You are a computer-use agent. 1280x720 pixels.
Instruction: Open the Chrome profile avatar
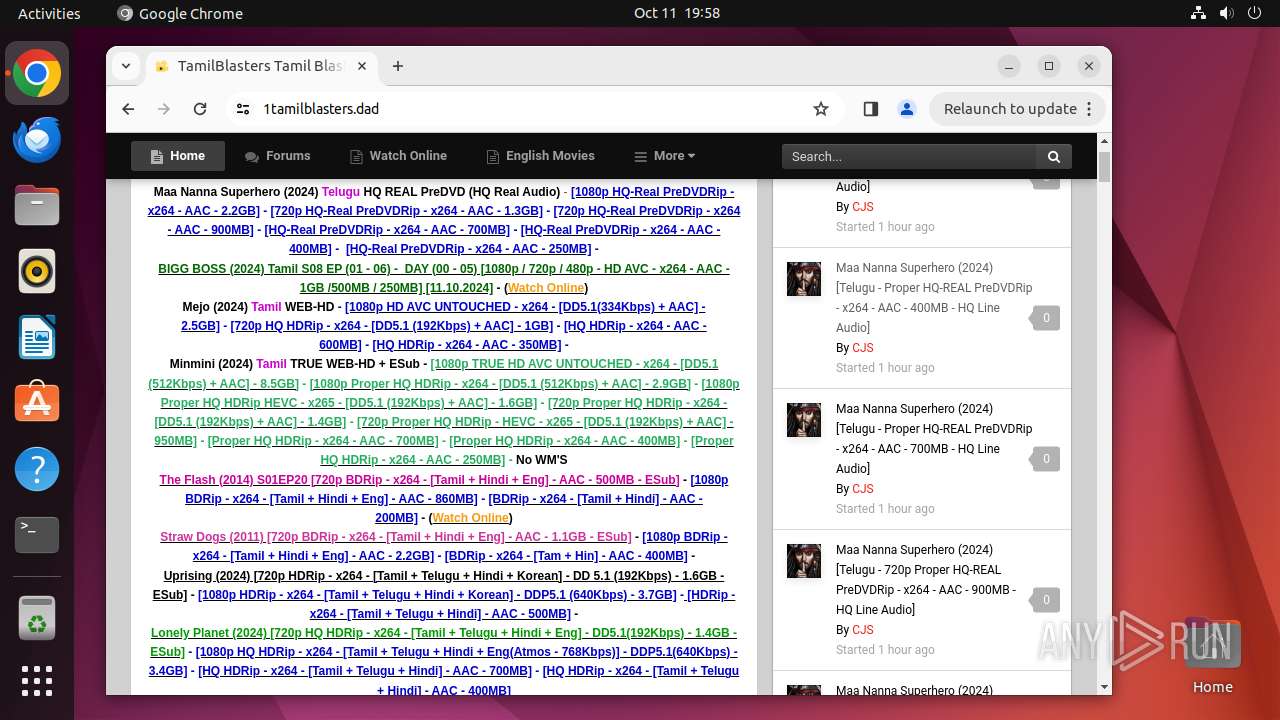(907, 109)
